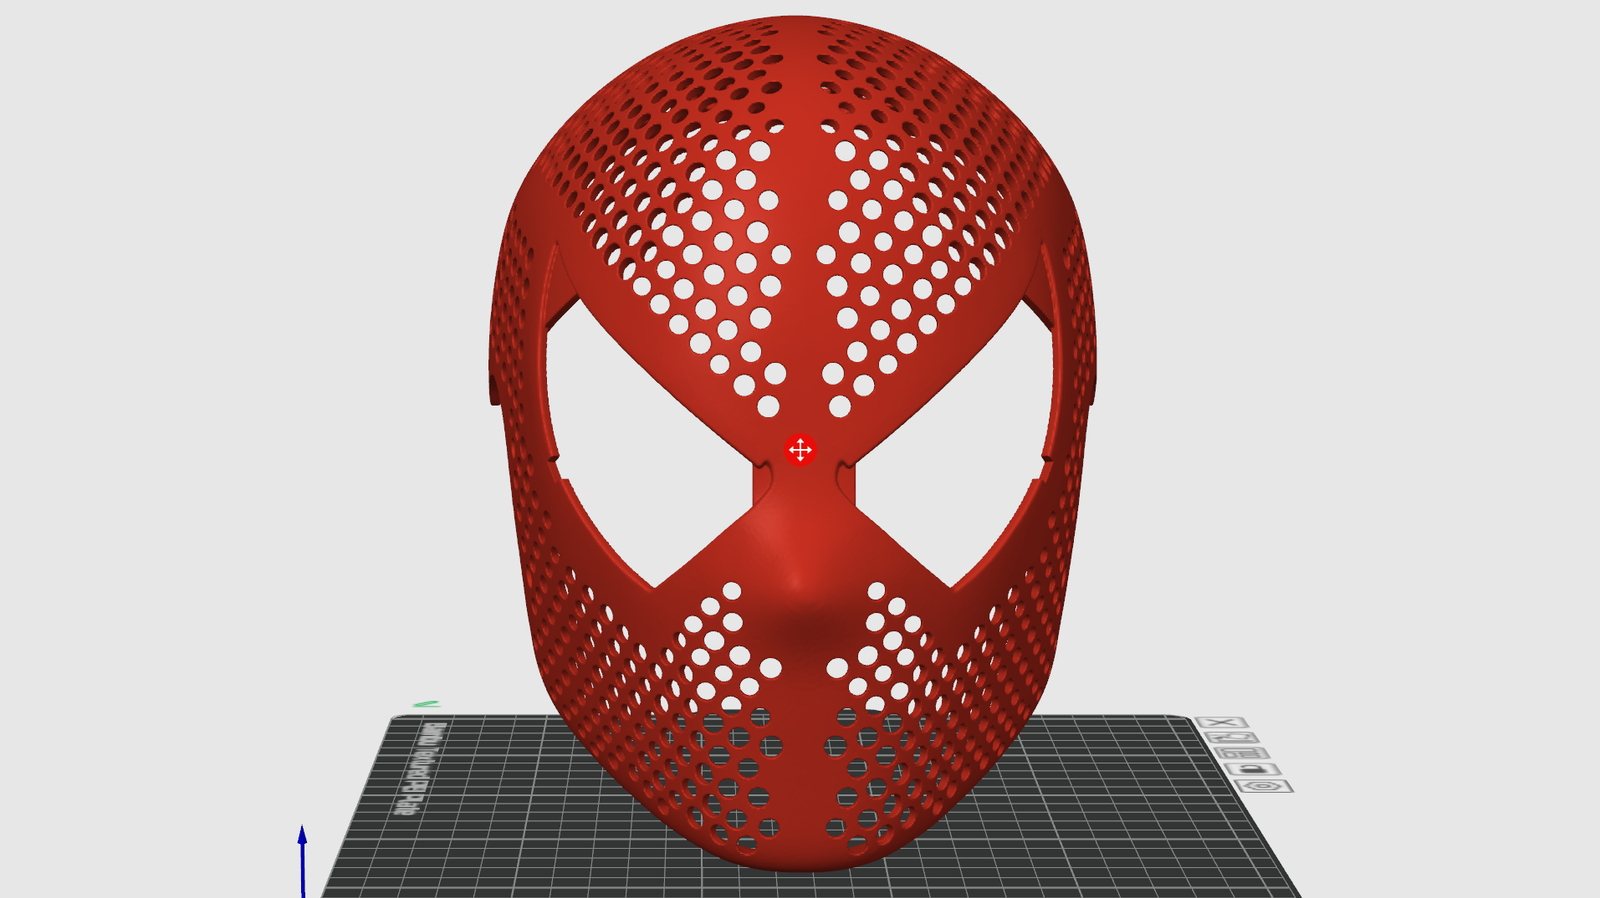Viewport: 1600px width, 898px height.
Task: Click the arrange objects icon beside the plate
Action: pyautogui.click(x=1244, y=753)
